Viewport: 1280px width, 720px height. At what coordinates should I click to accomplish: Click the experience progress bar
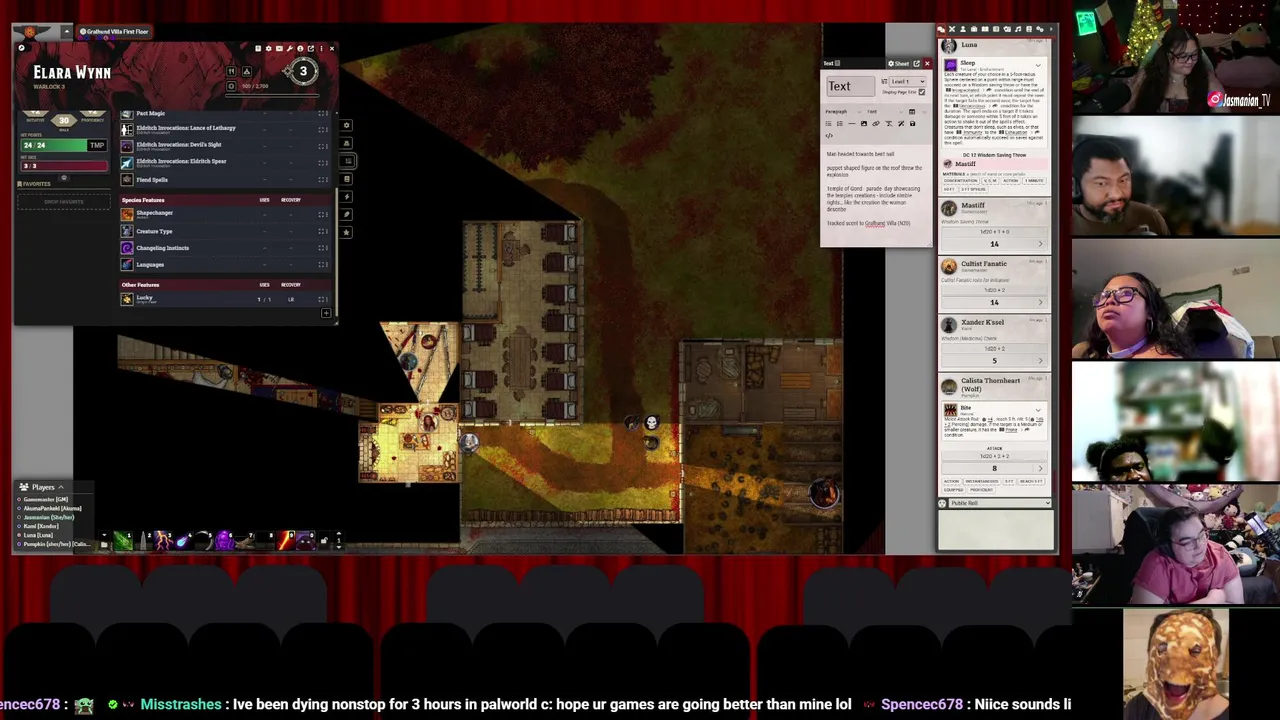click(x=272, y=96)
